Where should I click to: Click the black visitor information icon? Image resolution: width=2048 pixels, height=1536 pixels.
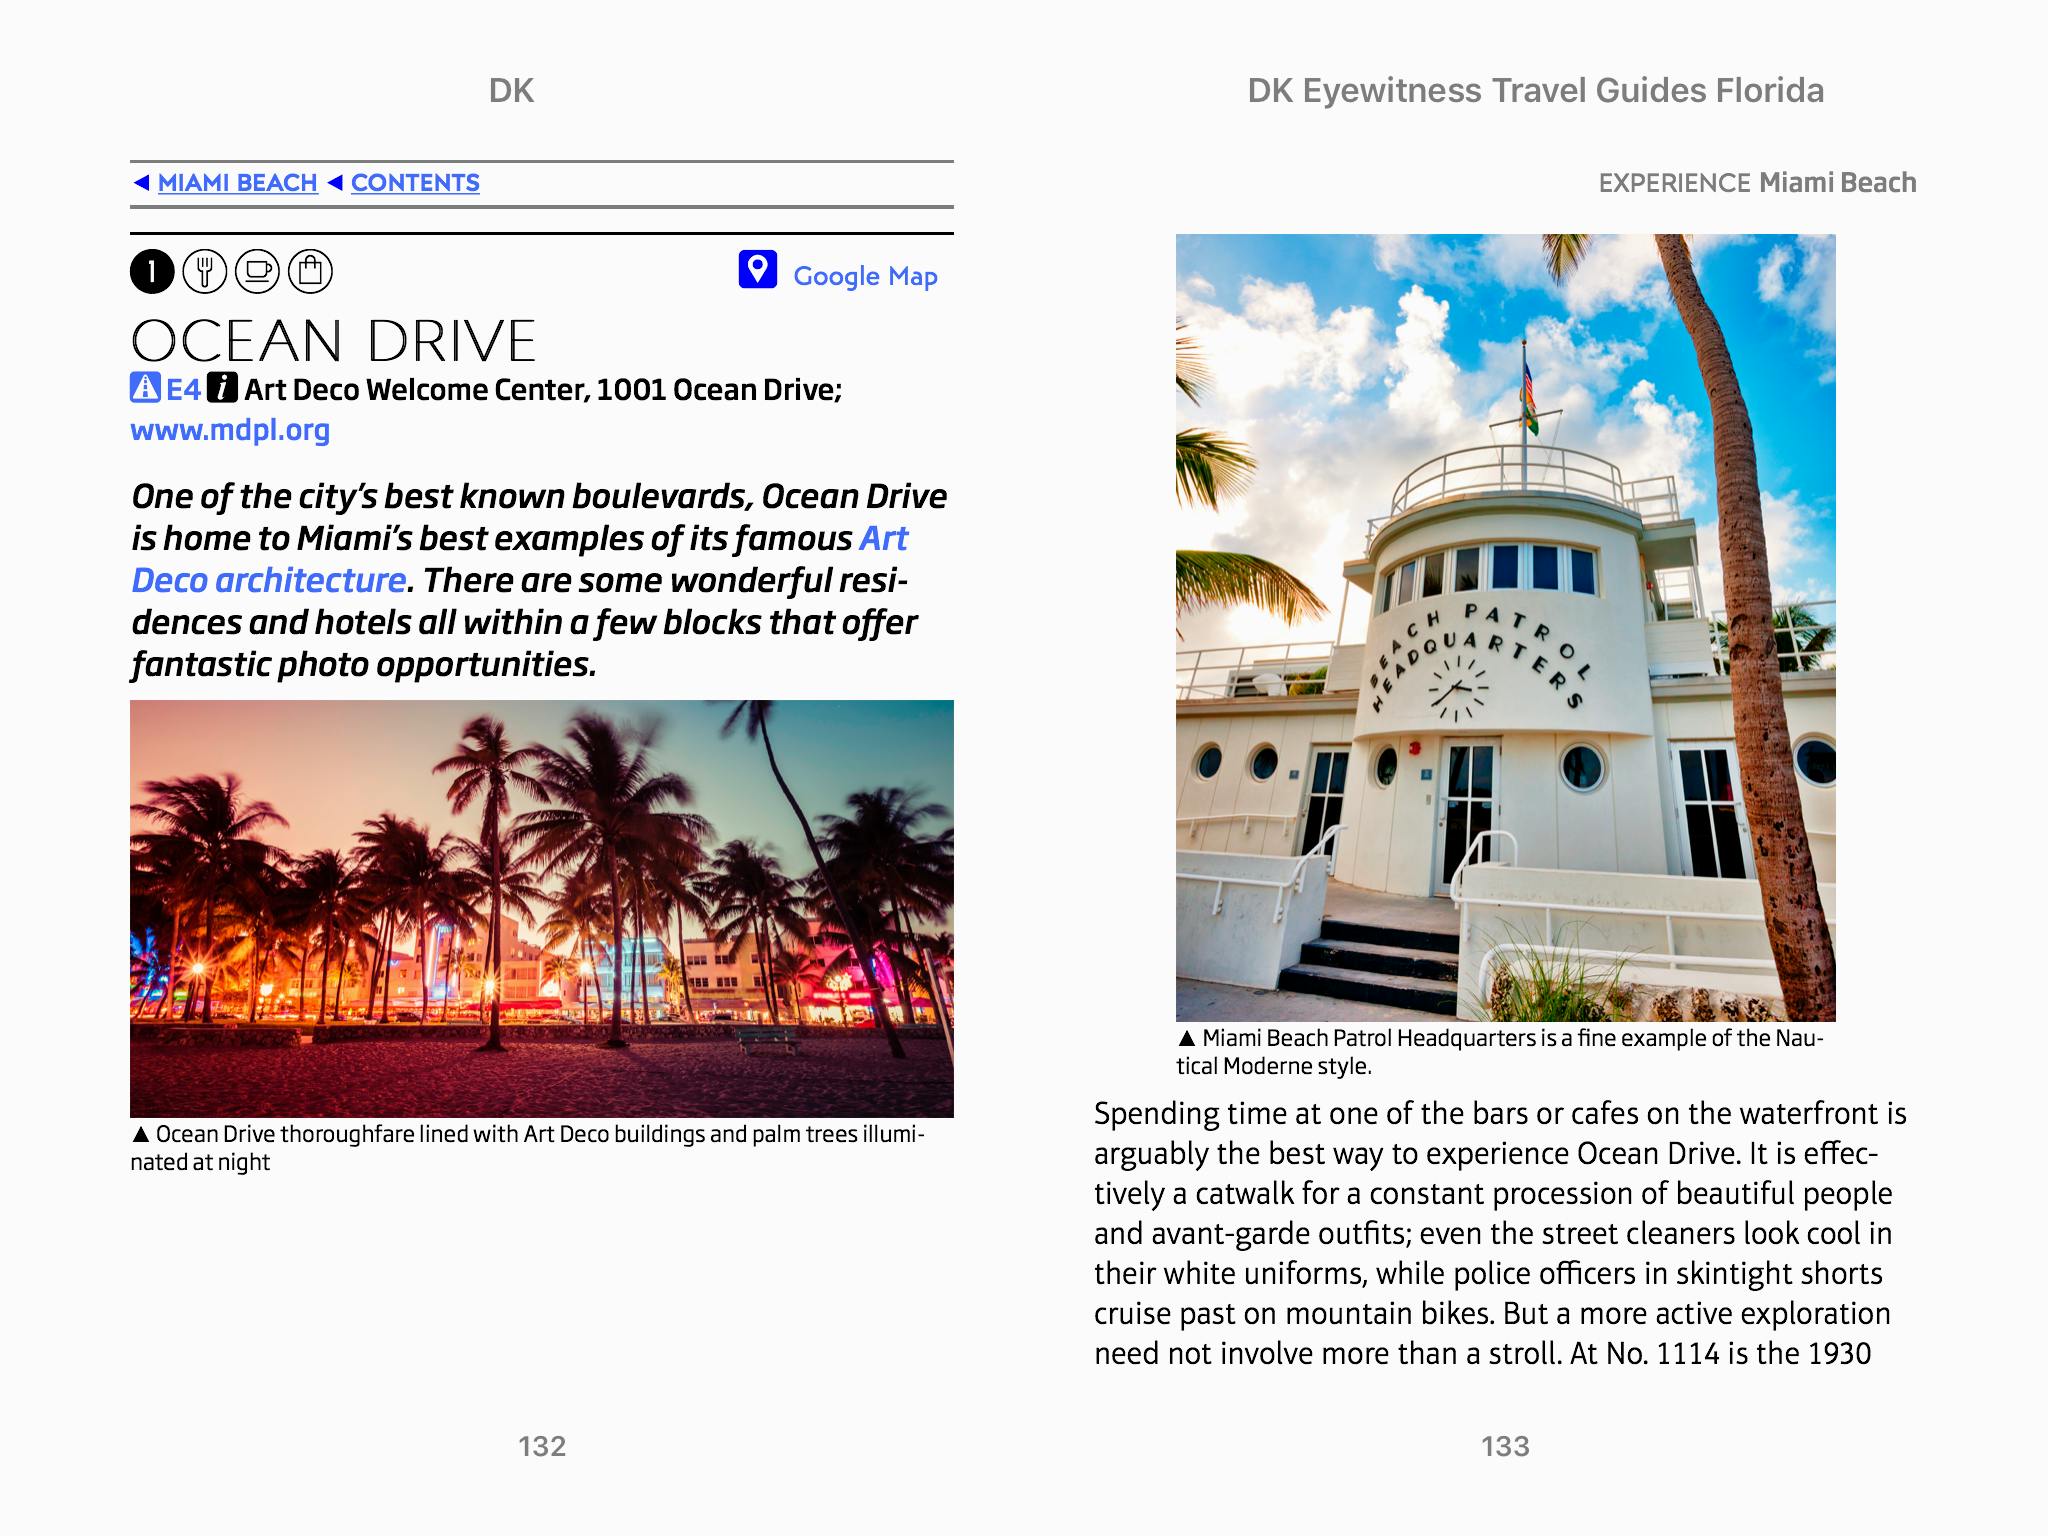[222, 388]
